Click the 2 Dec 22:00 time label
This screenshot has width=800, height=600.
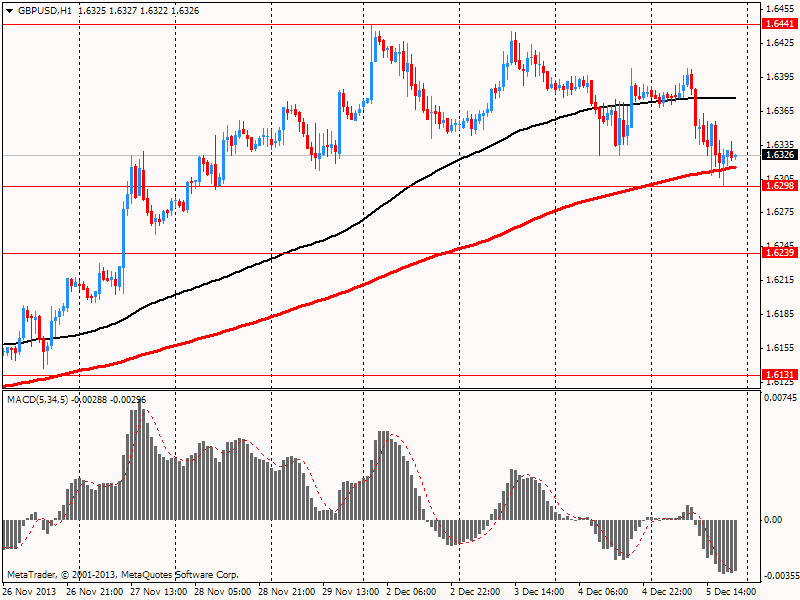click(x=475, y=592)
